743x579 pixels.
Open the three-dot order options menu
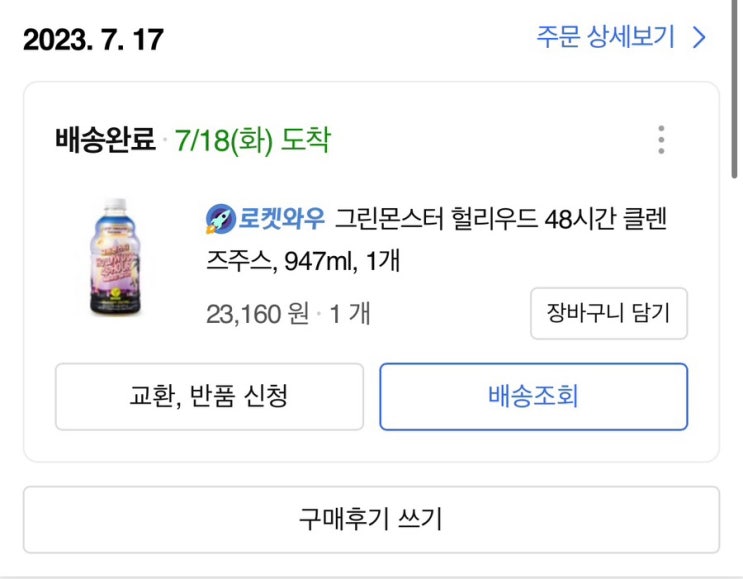coord(661,140)
